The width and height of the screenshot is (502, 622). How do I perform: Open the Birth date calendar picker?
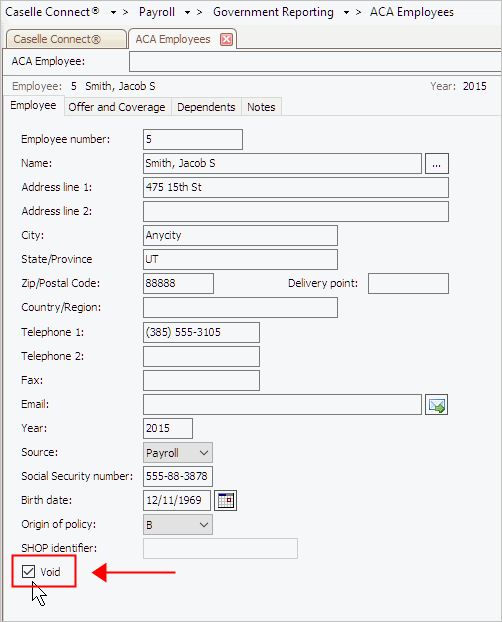click(225, 500)
